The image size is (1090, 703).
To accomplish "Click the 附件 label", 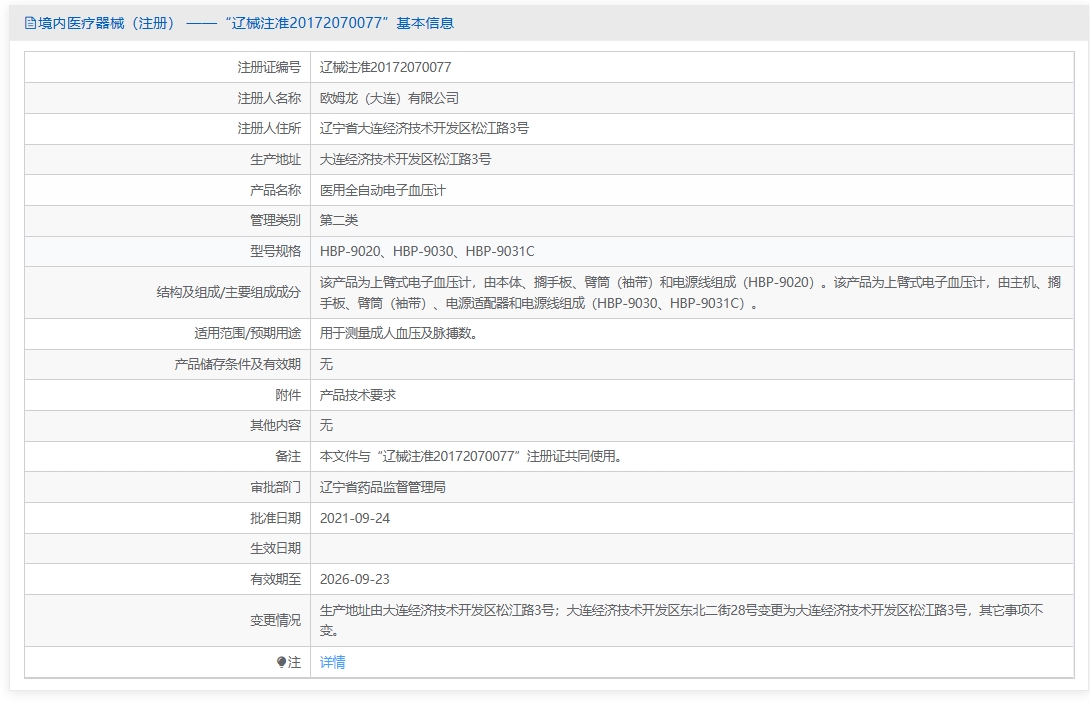I will (288, 395).
